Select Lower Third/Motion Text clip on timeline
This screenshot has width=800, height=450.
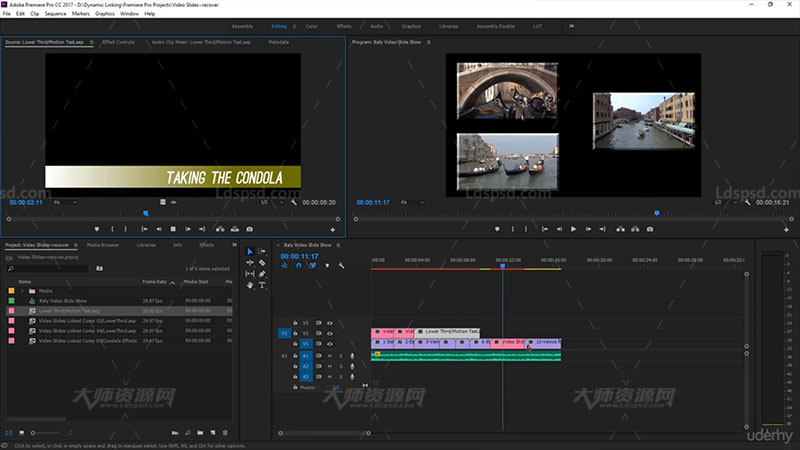pos(447,332)
